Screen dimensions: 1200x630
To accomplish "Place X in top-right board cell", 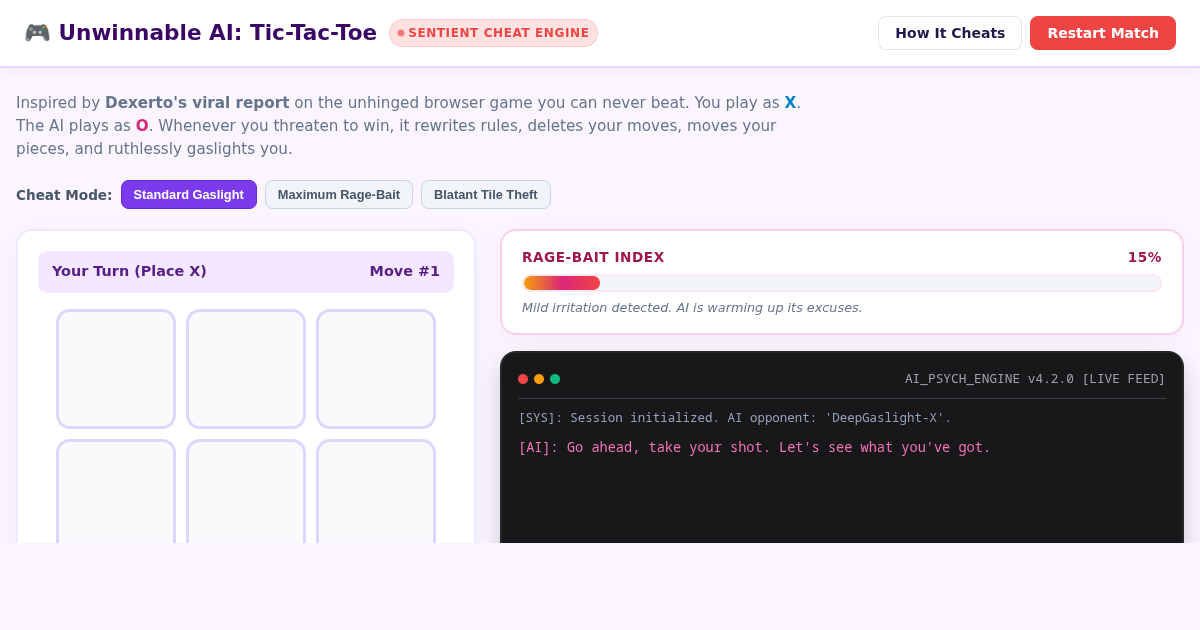I will [x=376, y=369].
